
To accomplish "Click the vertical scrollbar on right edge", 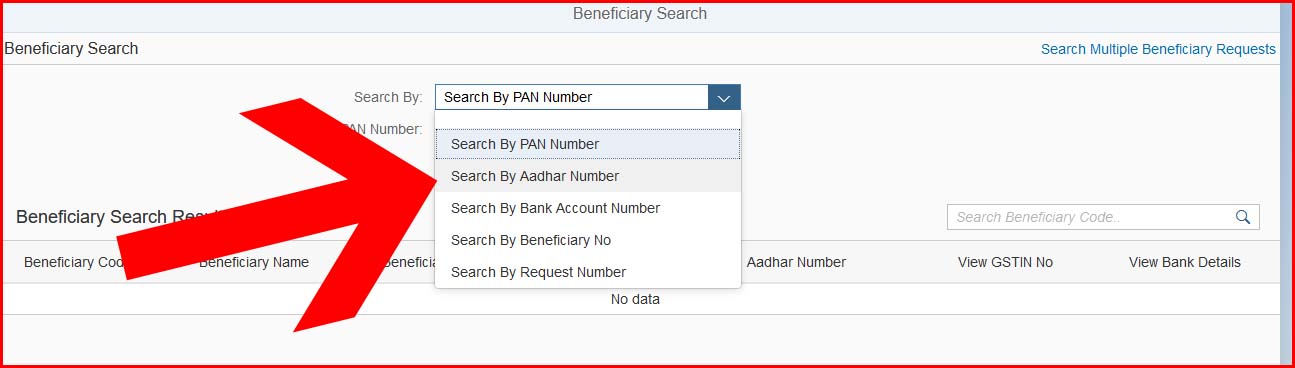I will coord(1285,184).
